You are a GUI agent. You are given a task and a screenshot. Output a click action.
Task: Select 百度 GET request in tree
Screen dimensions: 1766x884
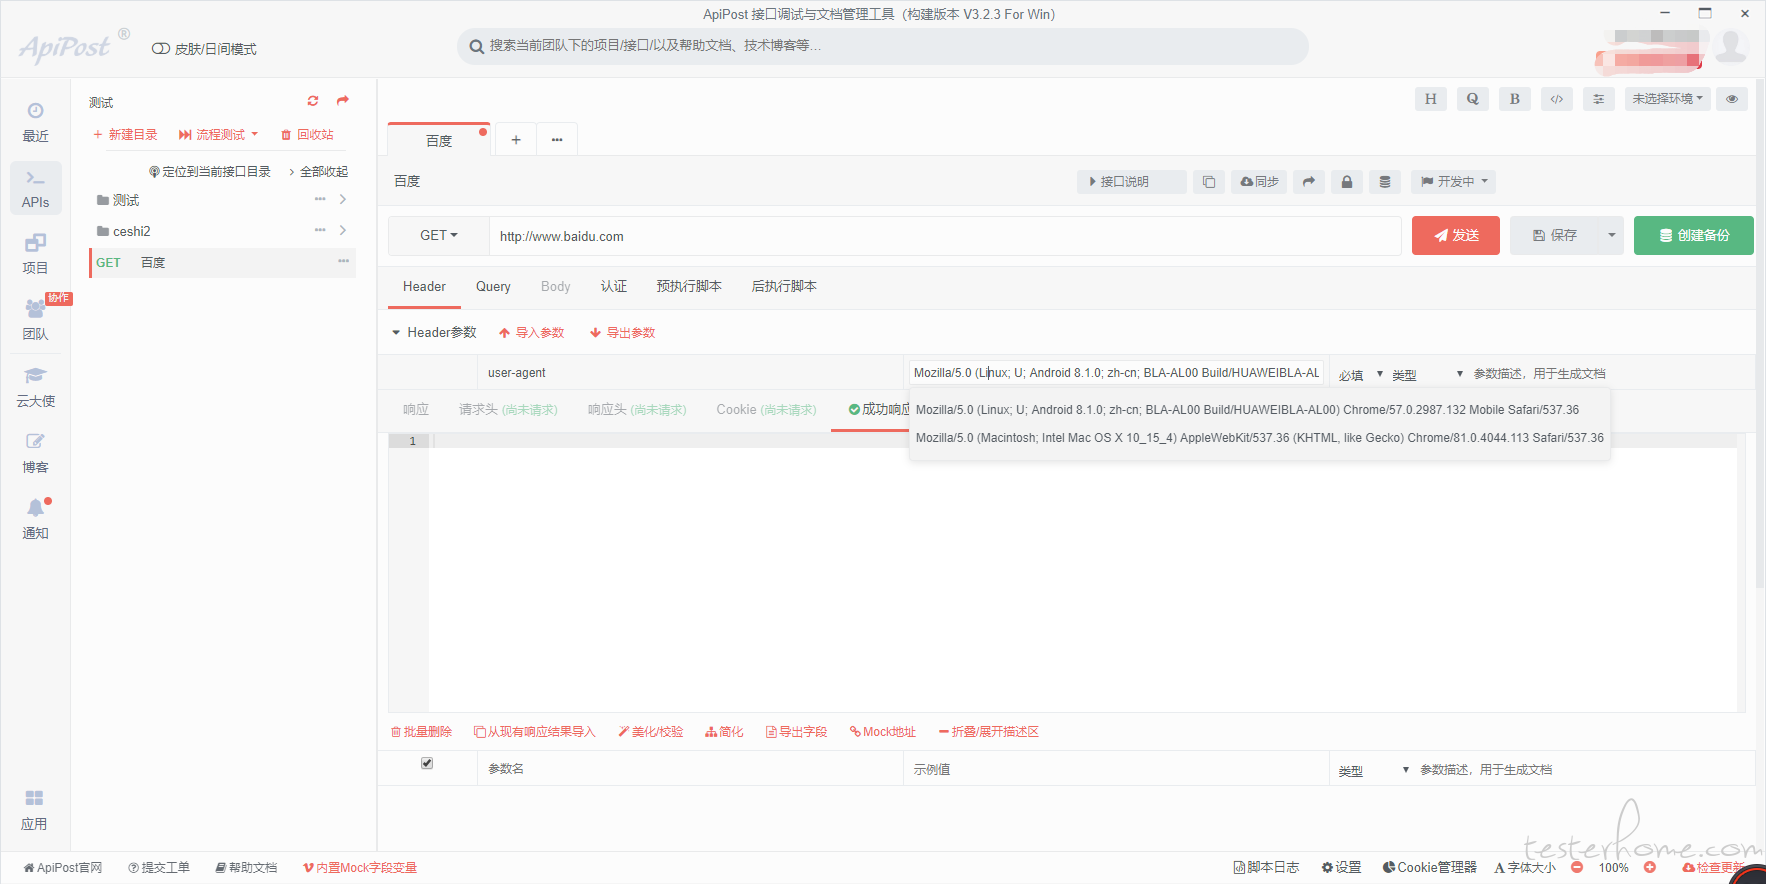(x=222, y=262)
